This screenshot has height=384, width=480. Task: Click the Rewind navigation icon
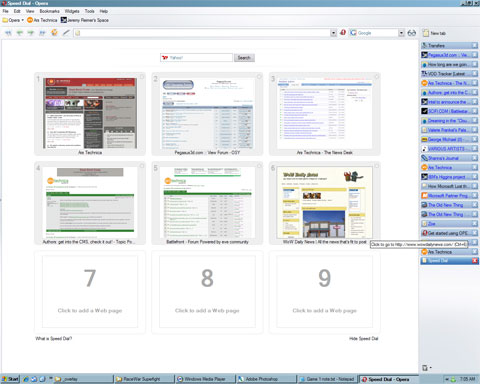(x=8, y=33)
